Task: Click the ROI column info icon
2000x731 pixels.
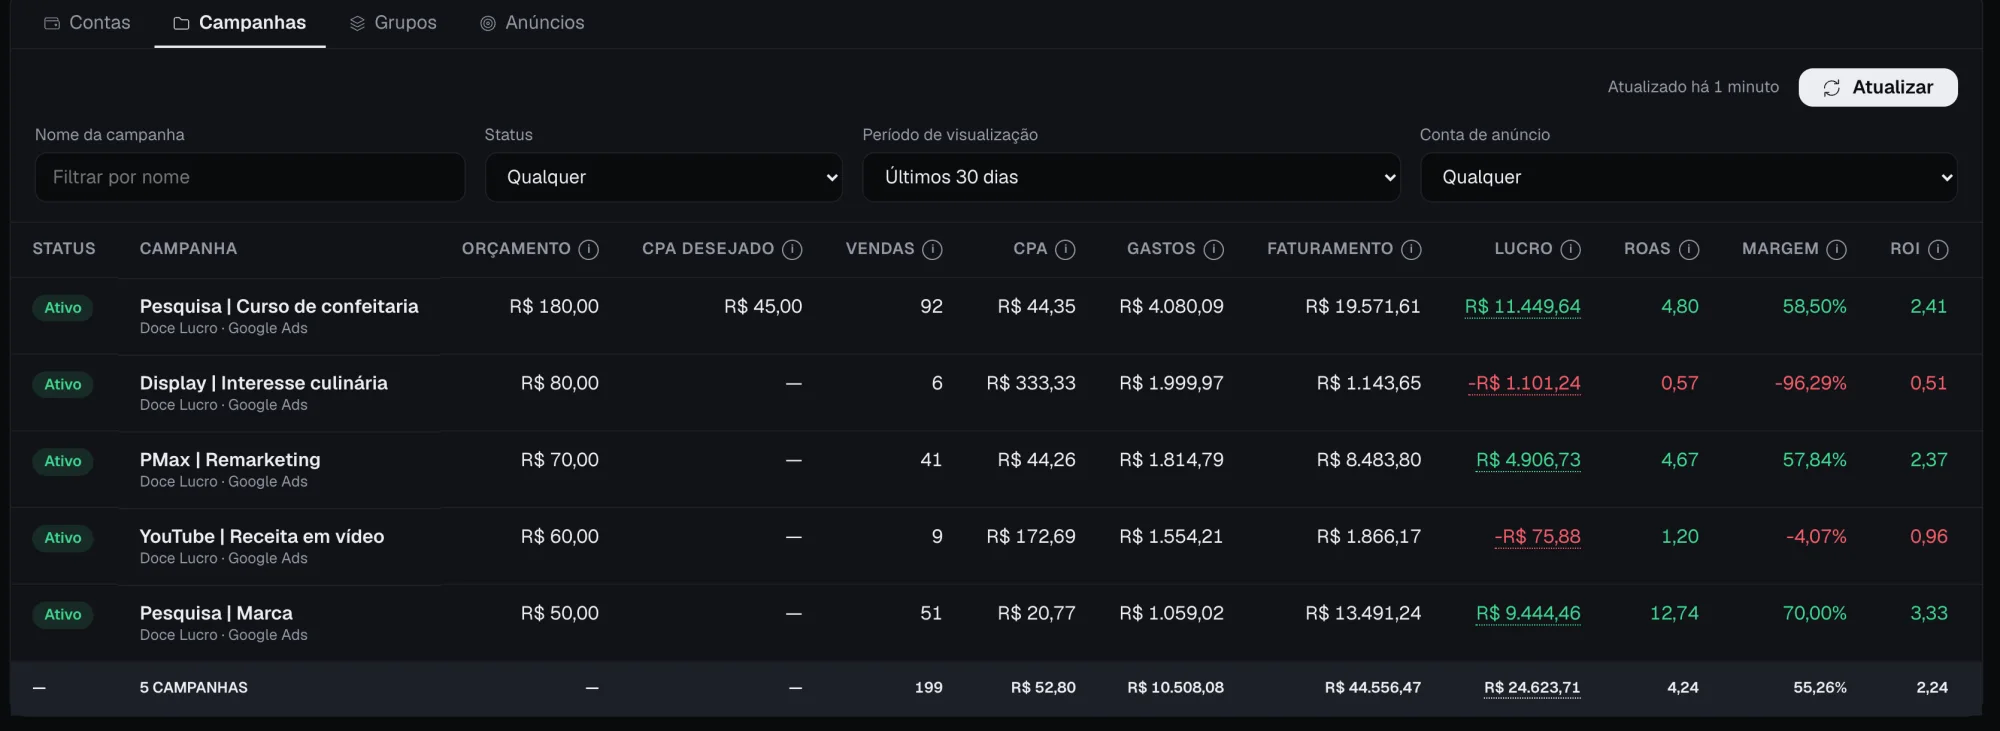Action: [1937, 249]
